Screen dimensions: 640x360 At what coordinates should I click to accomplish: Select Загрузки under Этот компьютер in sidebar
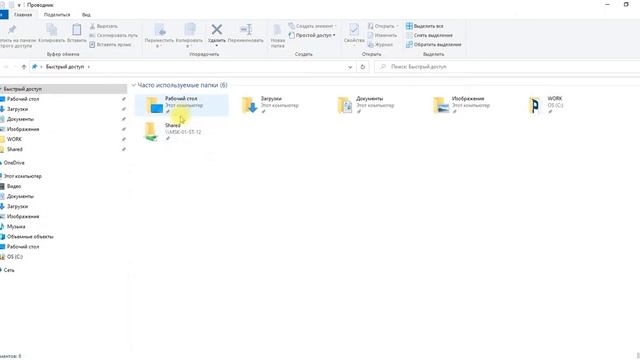[17, 207]
